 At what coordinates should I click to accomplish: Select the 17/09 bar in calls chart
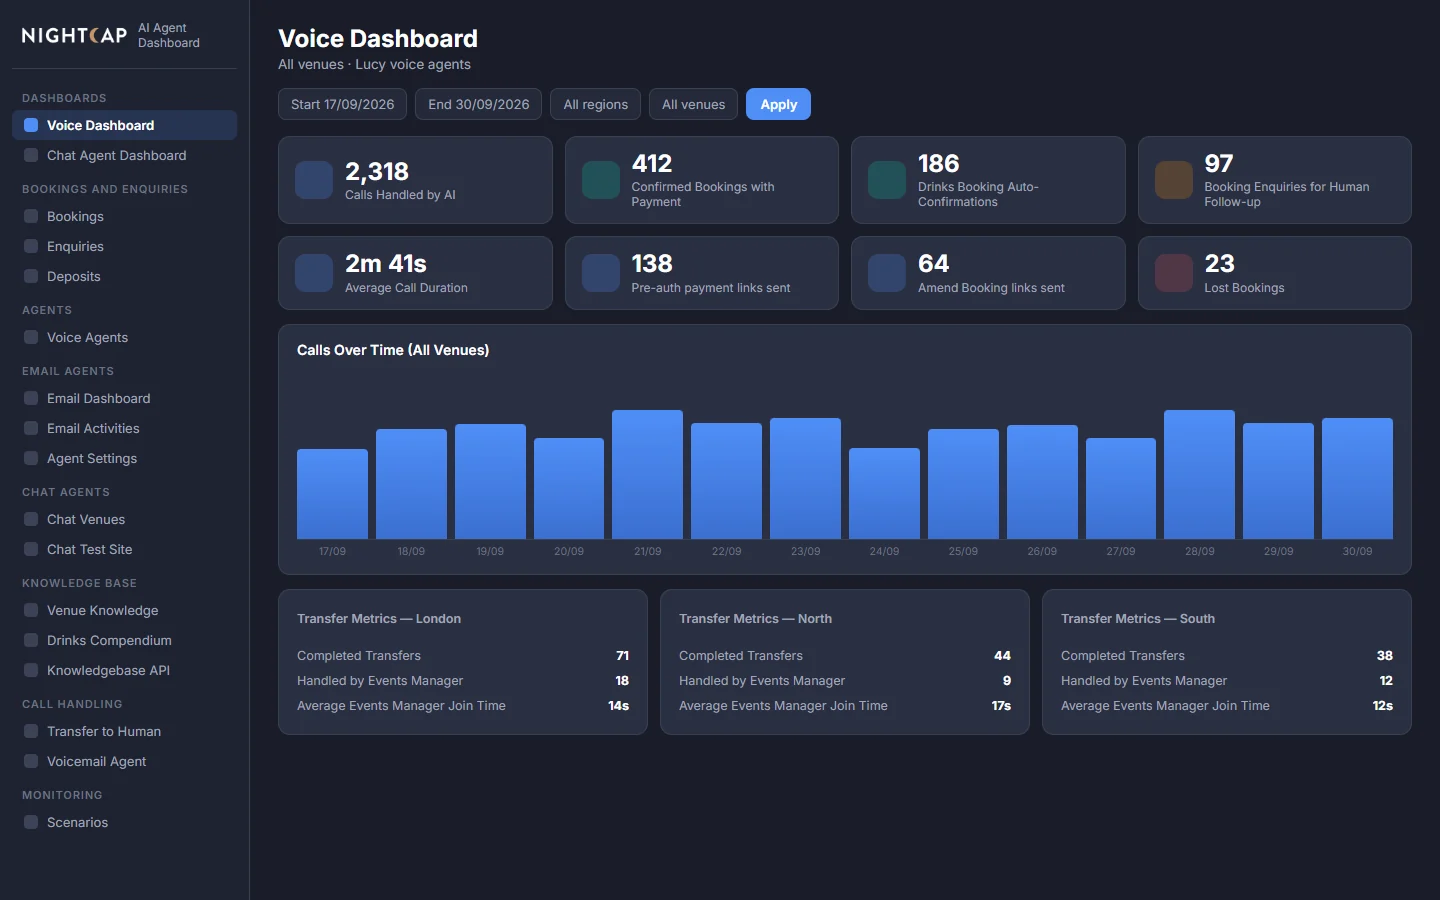click(x=332, y=494)
